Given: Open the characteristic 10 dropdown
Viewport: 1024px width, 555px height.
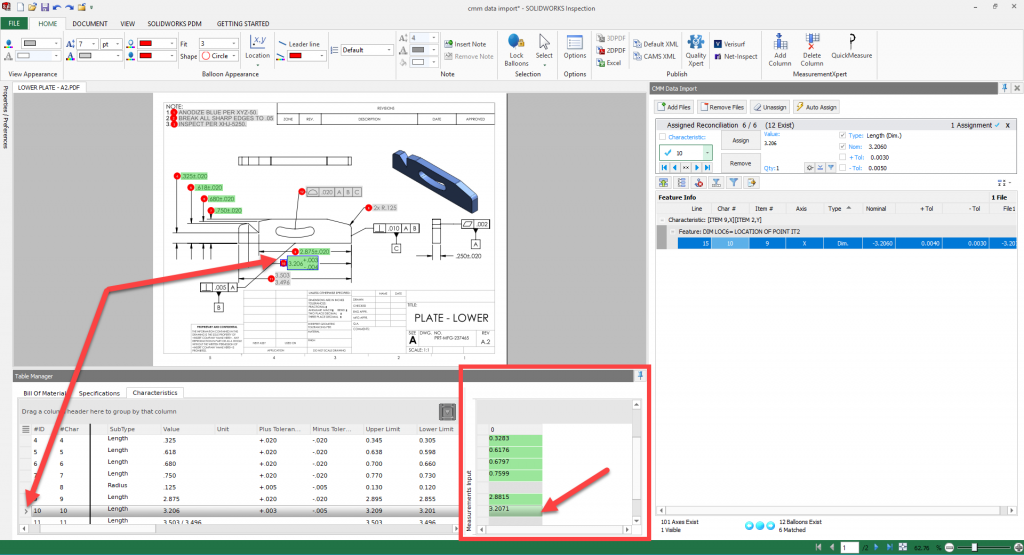Looking at the screenshot, I should coord(707,153).
